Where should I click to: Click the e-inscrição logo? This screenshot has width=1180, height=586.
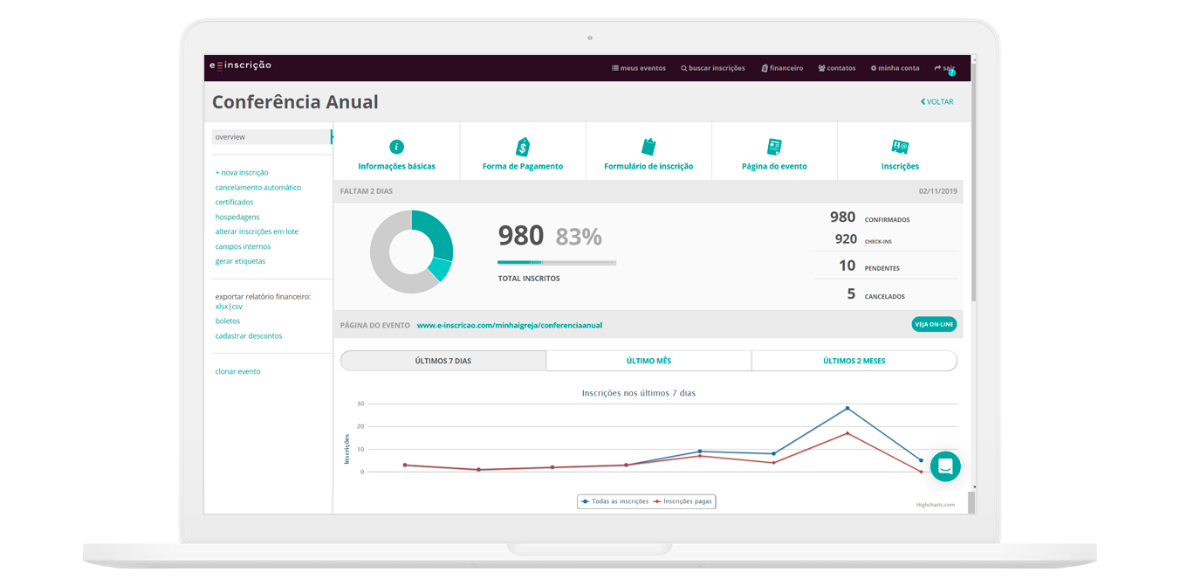240,65
